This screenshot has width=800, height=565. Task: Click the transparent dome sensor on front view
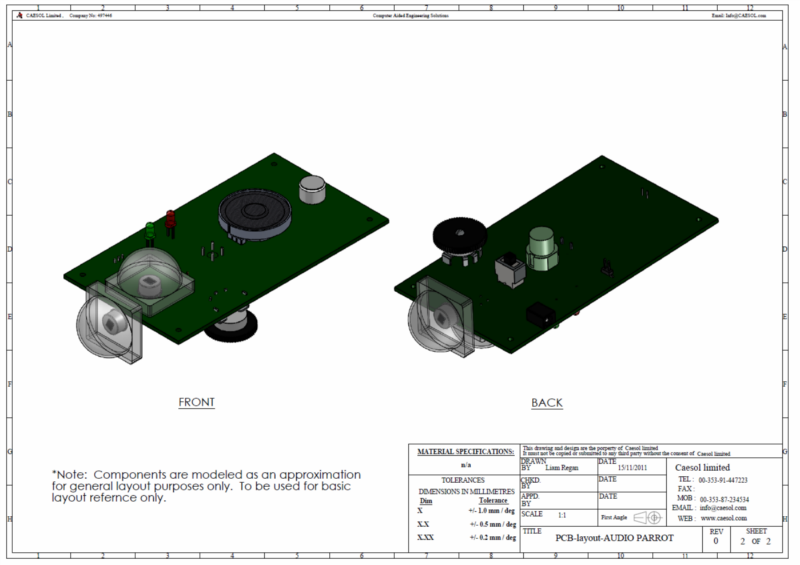(150, 282)
